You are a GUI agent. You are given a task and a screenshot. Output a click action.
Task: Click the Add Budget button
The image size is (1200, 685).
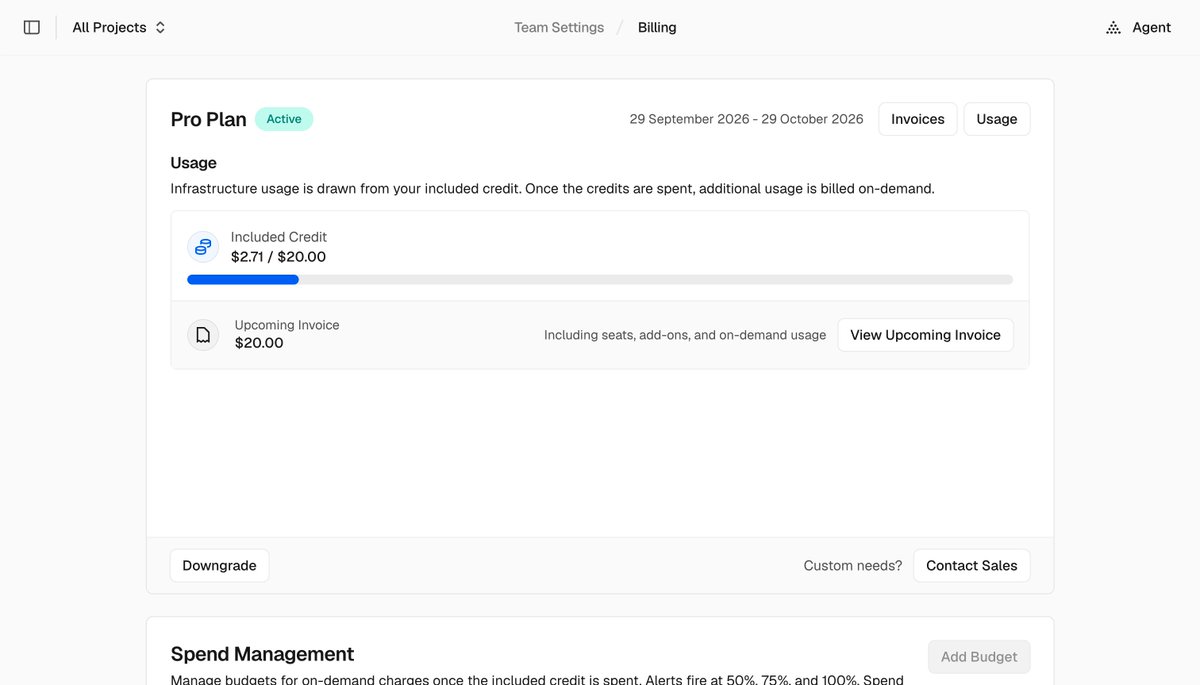(x=979, y=657)
